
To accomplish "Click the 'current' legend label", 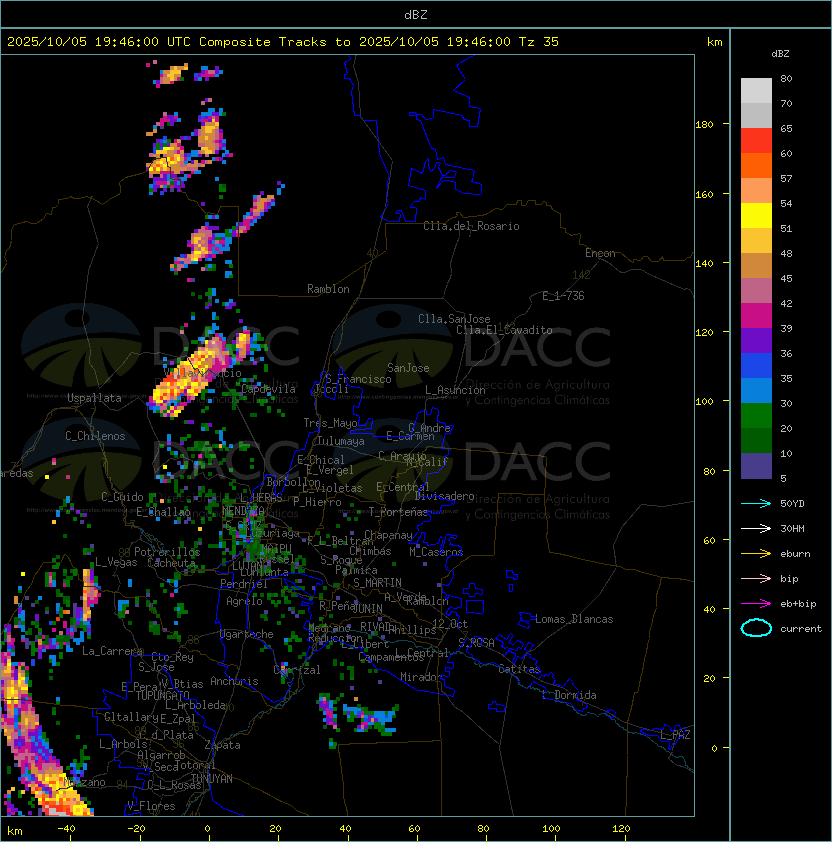I will coord(801,629).
